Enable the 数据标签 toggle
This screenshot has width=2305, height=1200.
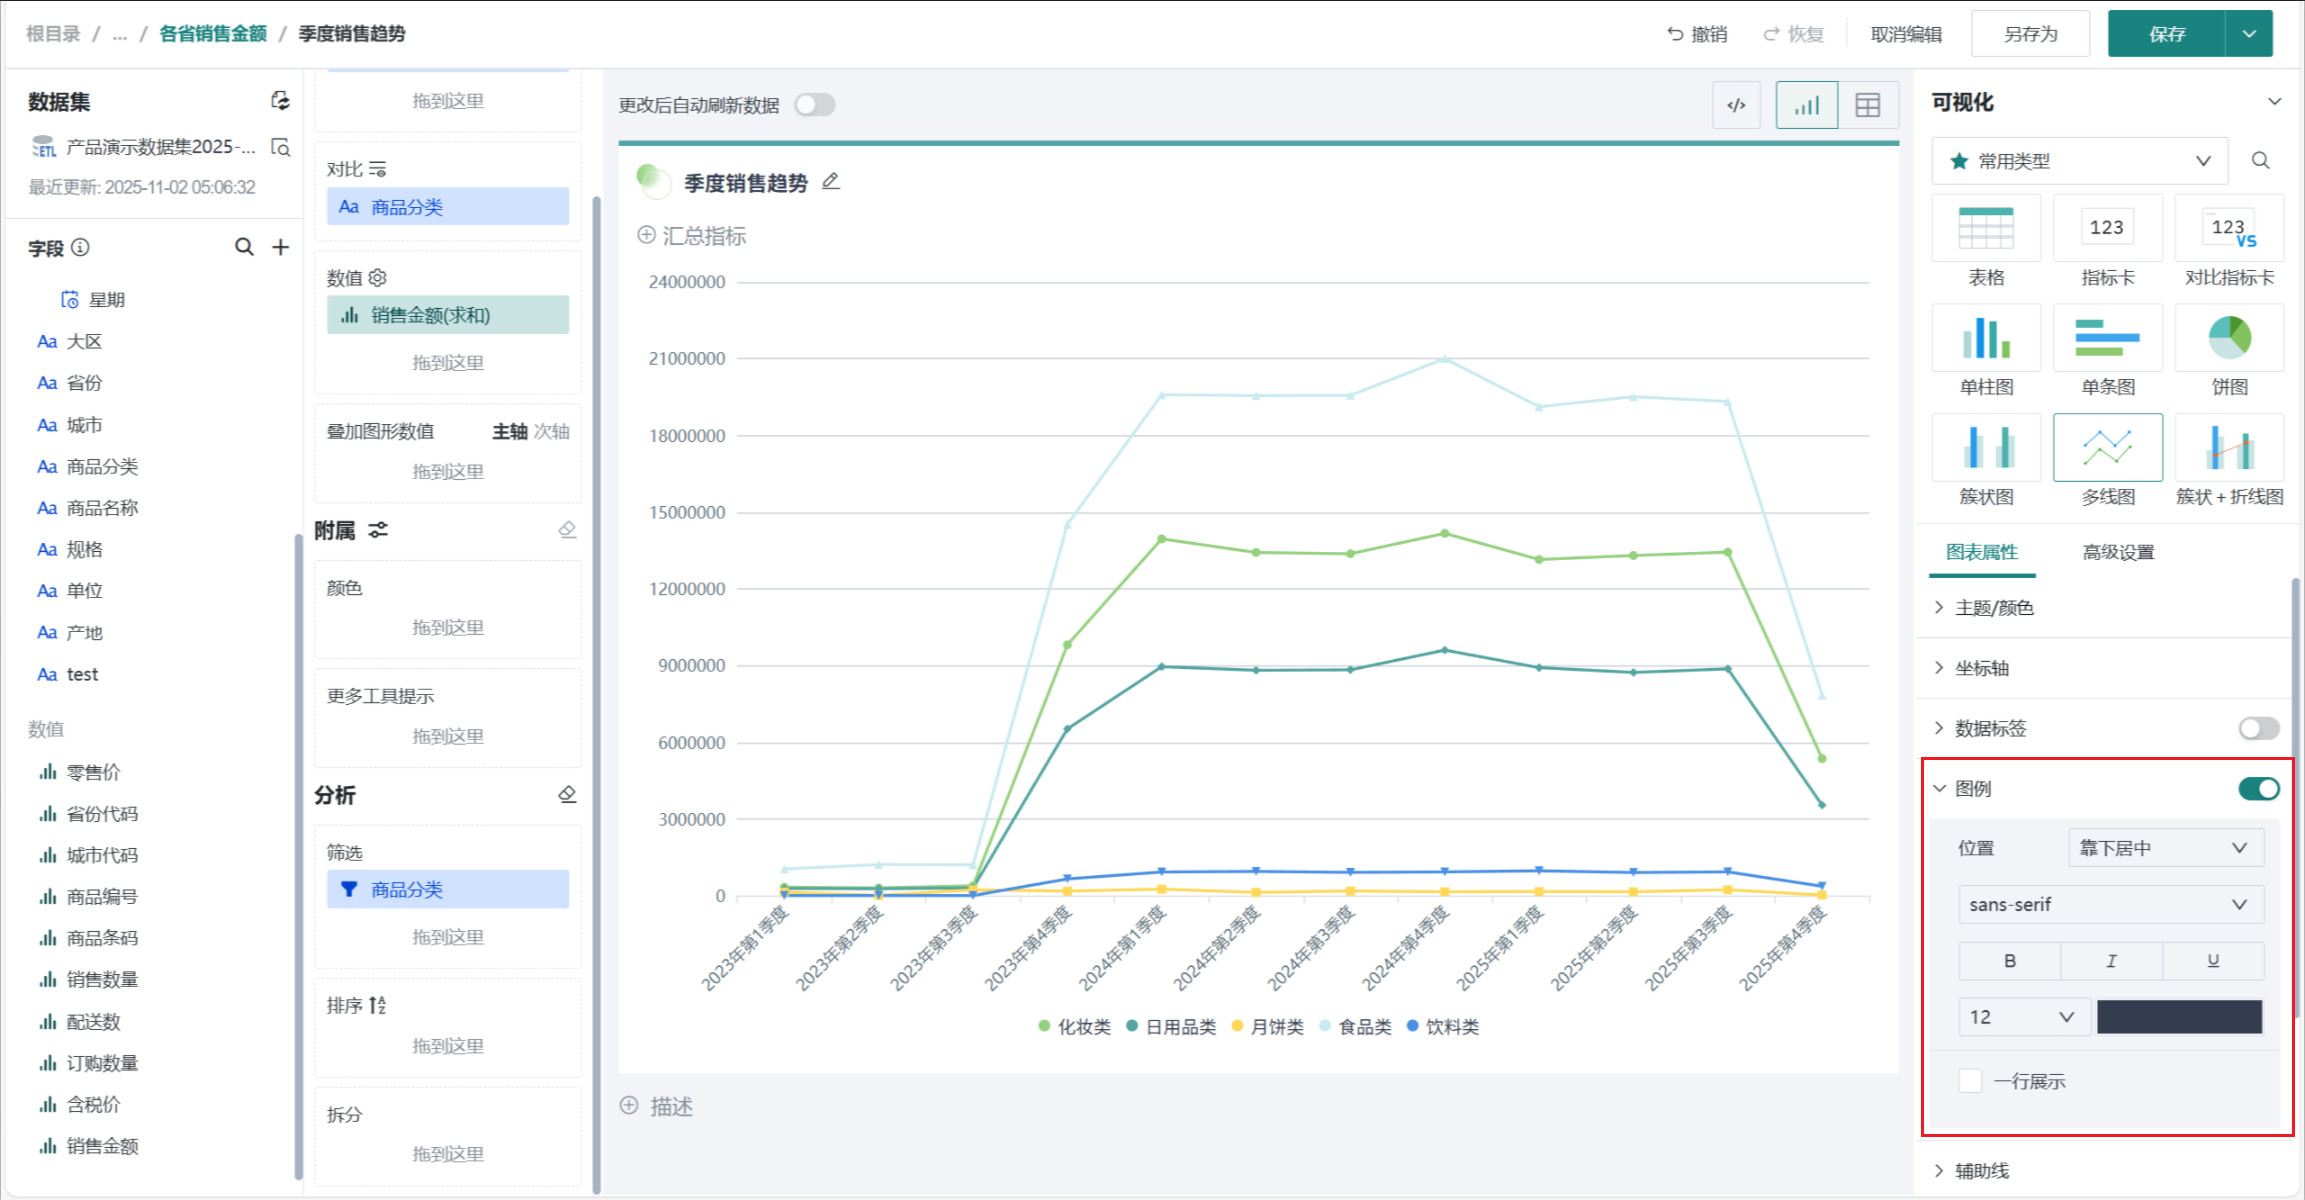(x=2258, y=728)
